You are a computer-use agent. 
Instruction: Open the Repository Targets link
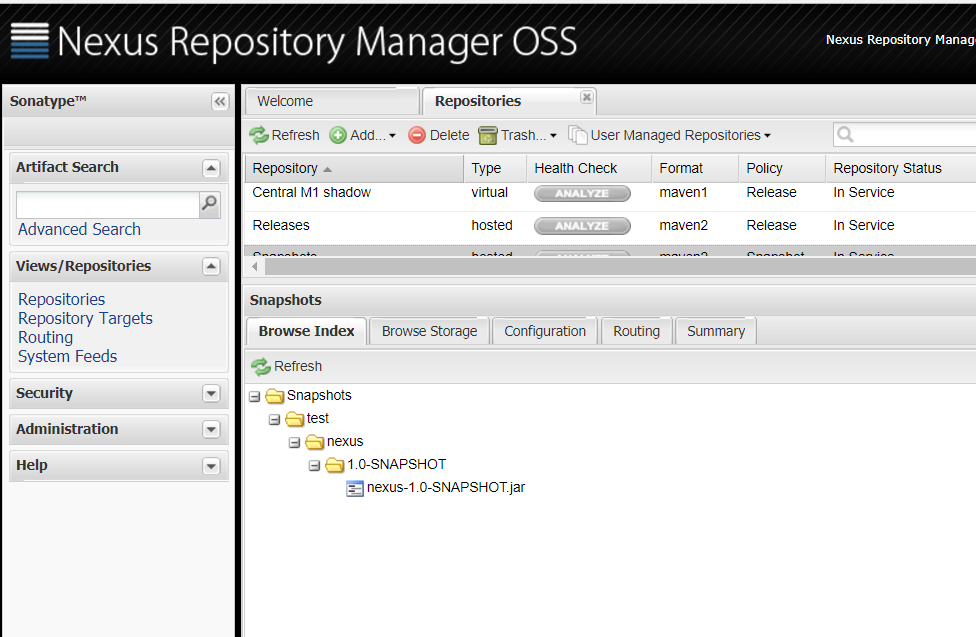pyautogui.click(x=85, y=318)
